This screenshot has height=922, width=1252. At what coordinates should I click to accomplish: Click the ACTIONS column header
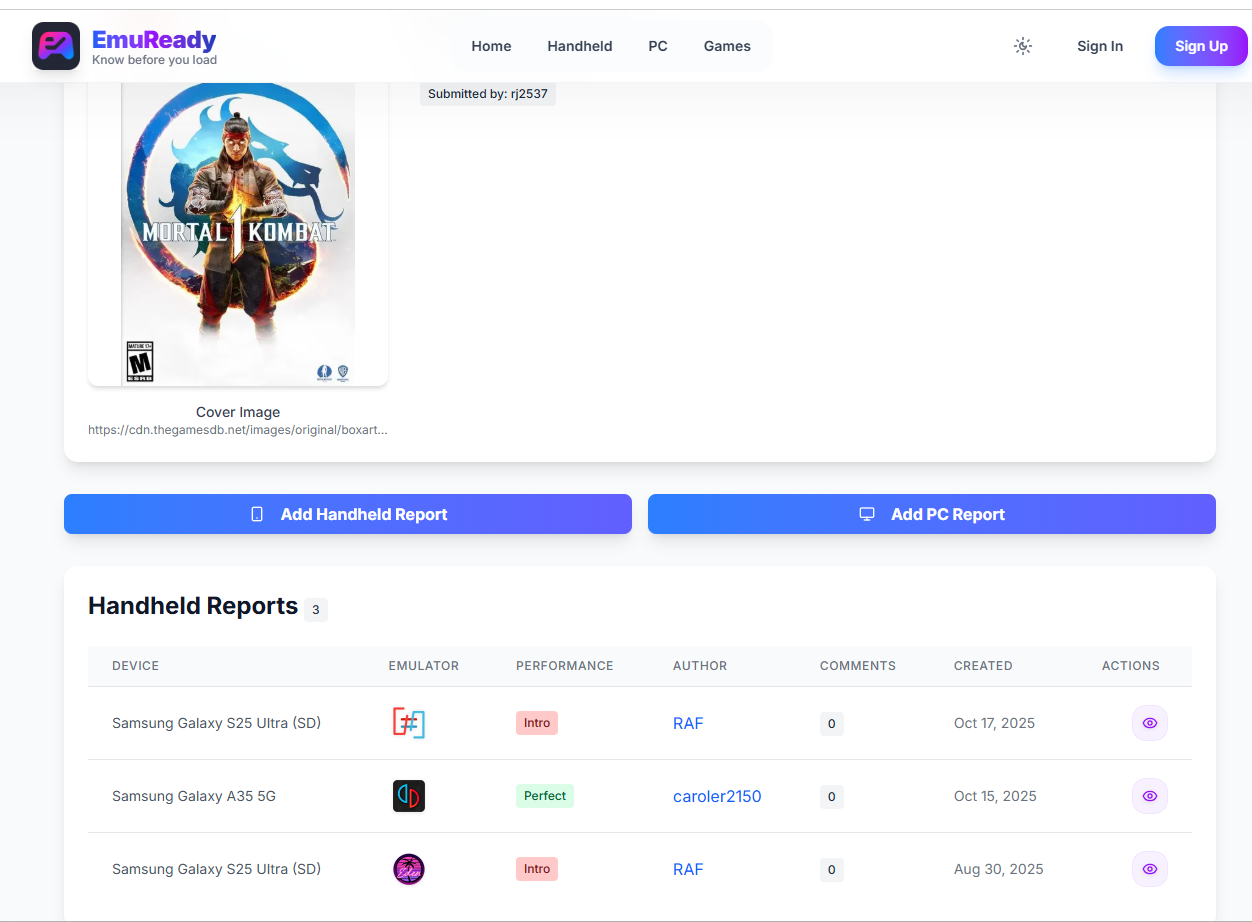pyautogui.click(x=1131, y=666)
